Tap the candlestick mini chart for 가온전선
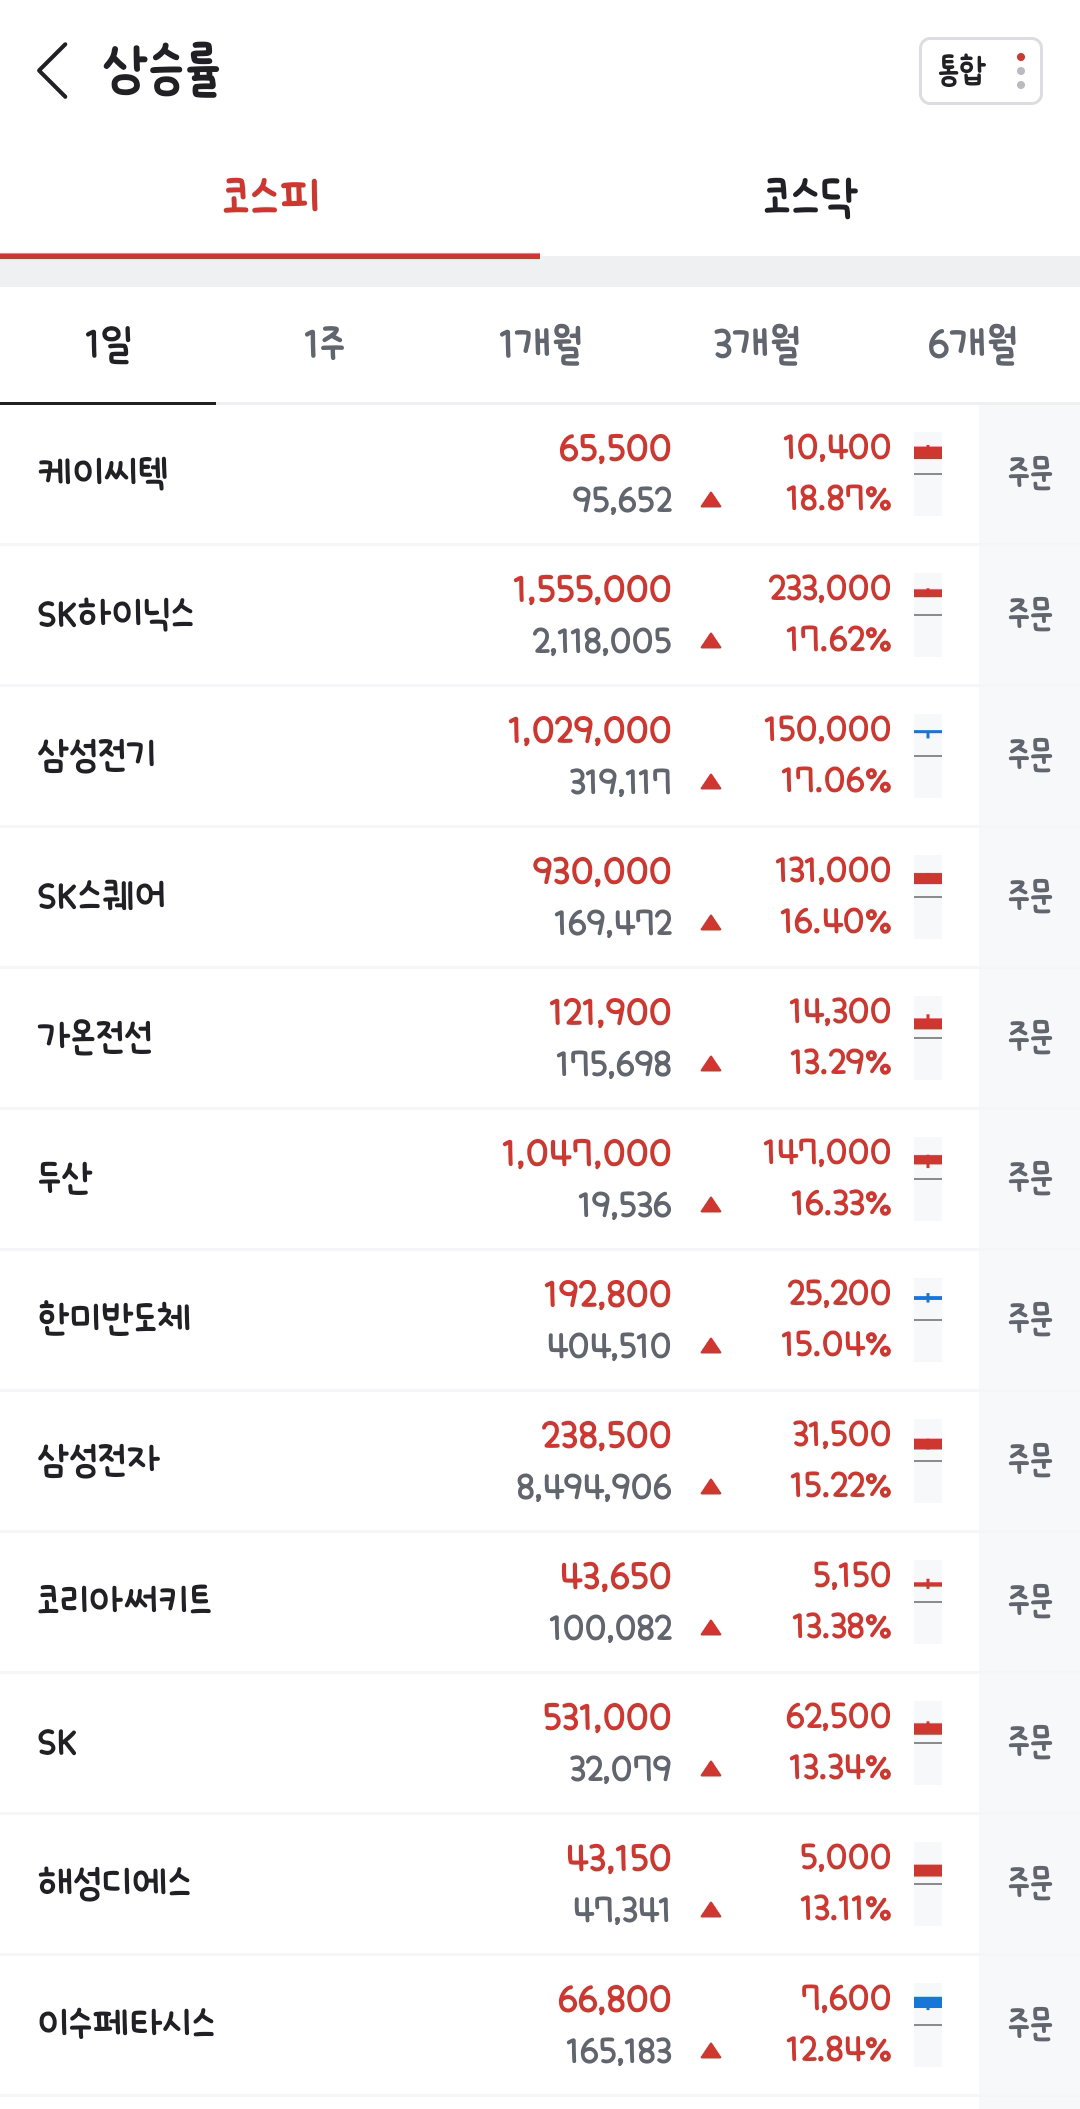The width and height of the screenshot is (1080, 2109). tap(928, 1037)
